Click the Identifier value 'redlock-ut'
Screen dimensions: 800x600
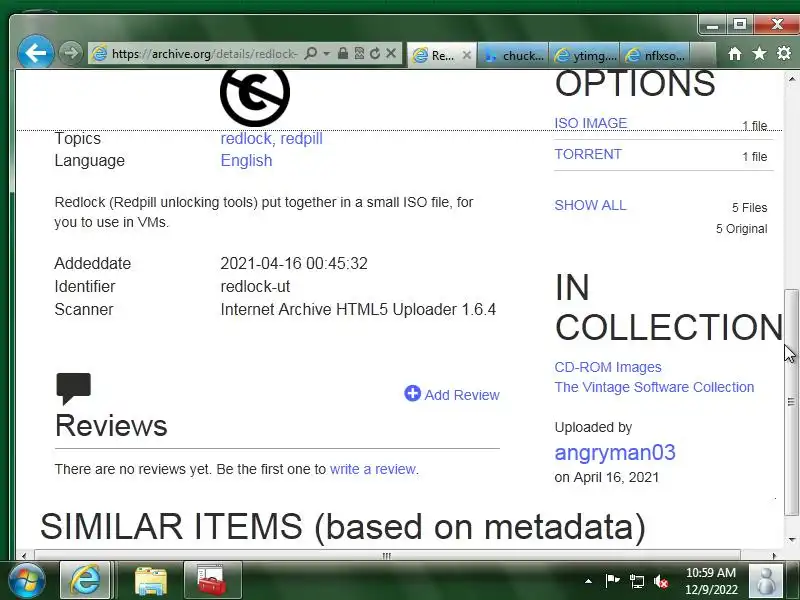[x=255, y=286]
